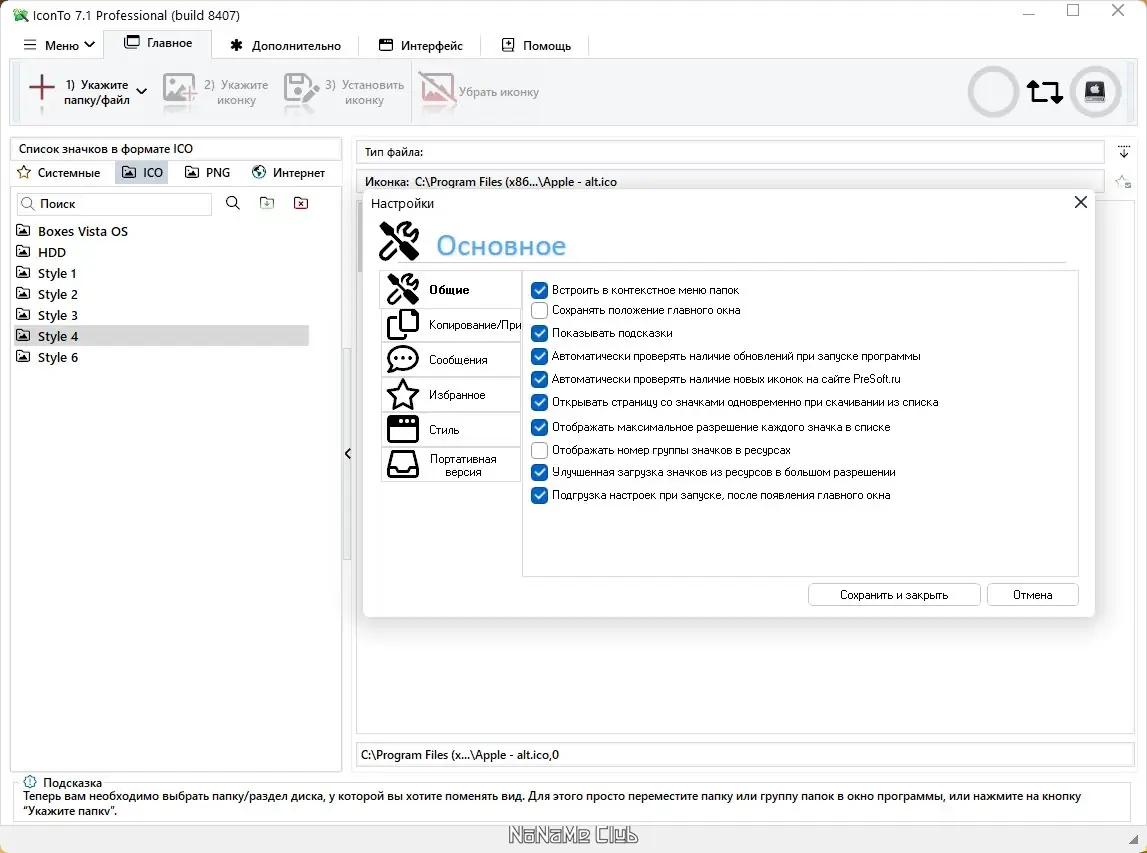Toggle 'Открывать страницу со значками' checkbox

point(539,402)
